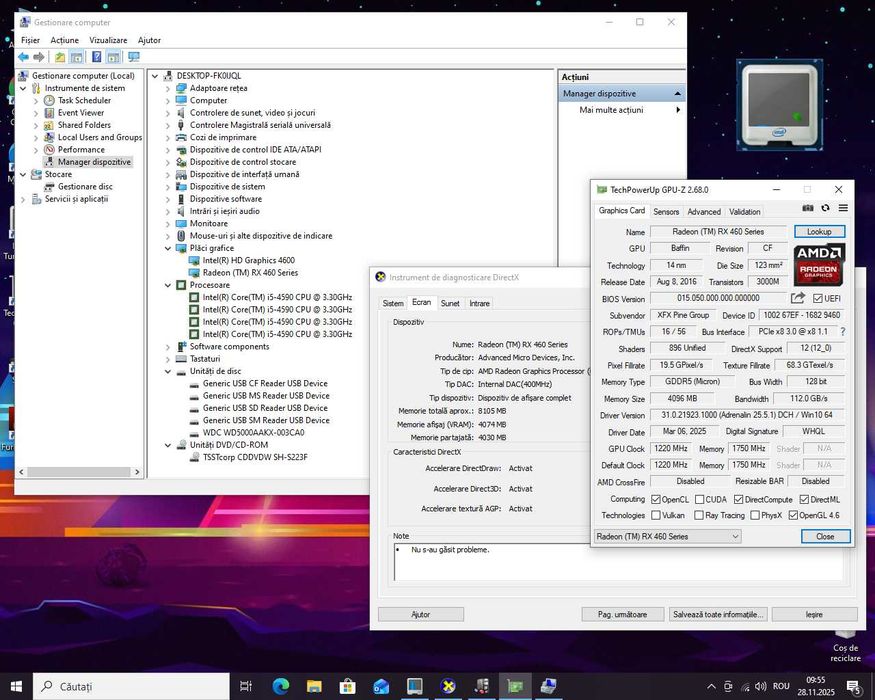Click the GPU-Z refresh icon
The image size is (875, 700).
pyautogui.click(x=825, y=208)
